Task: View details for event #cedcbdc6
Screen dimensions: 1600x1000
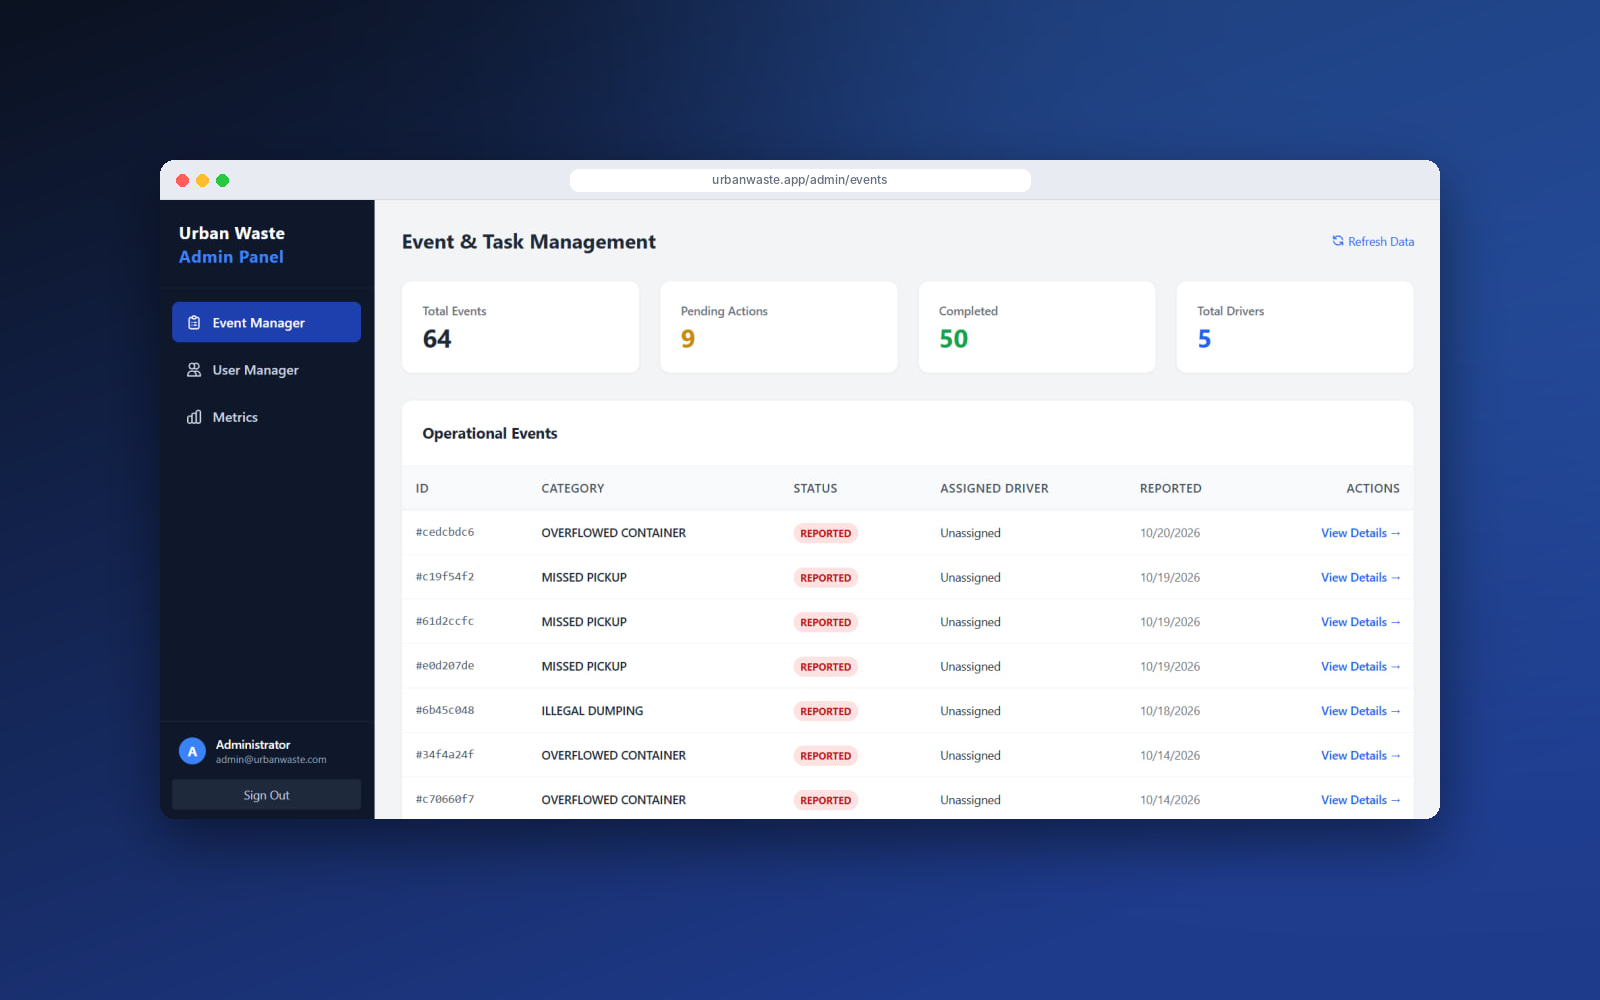Action: (1360, 533)
